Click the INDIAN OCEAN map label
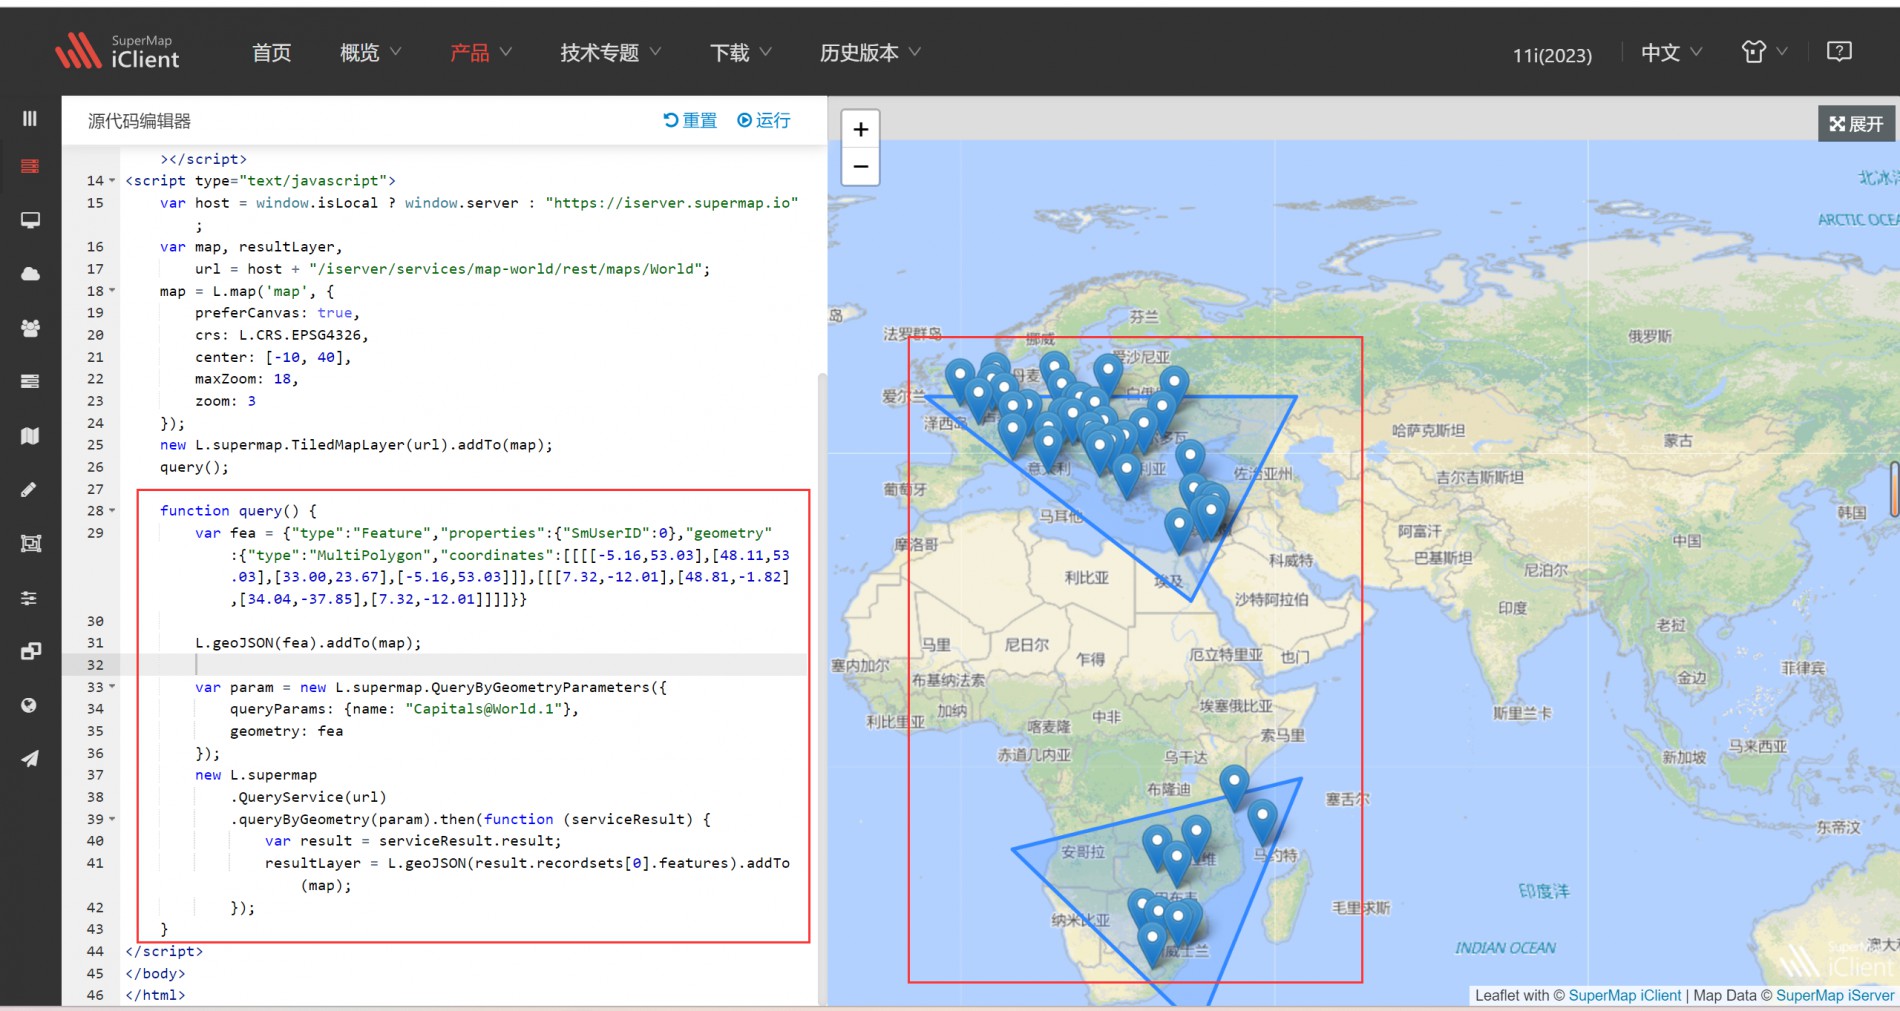Screen dimensions: 1900x1011 (1505, 948)
